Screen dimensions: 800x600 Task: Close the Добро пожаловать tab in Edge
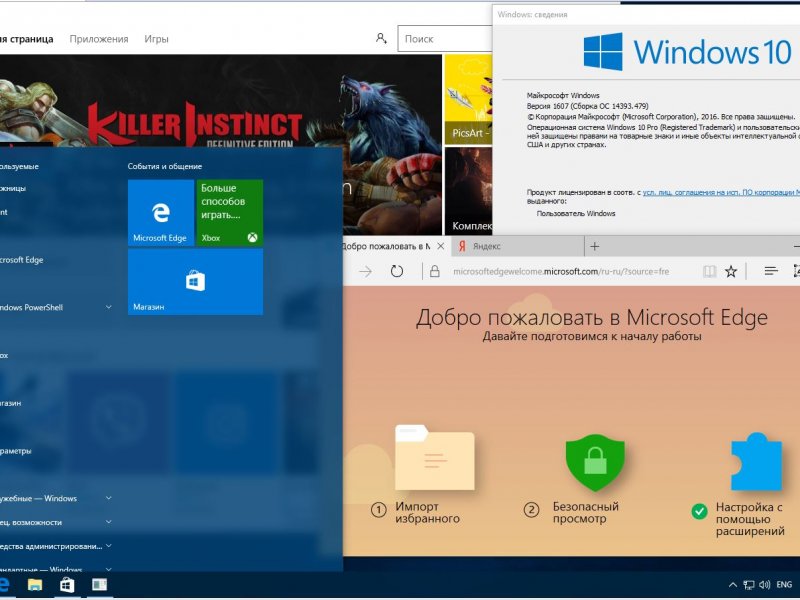pyautogui.click(x=440, y=246)
